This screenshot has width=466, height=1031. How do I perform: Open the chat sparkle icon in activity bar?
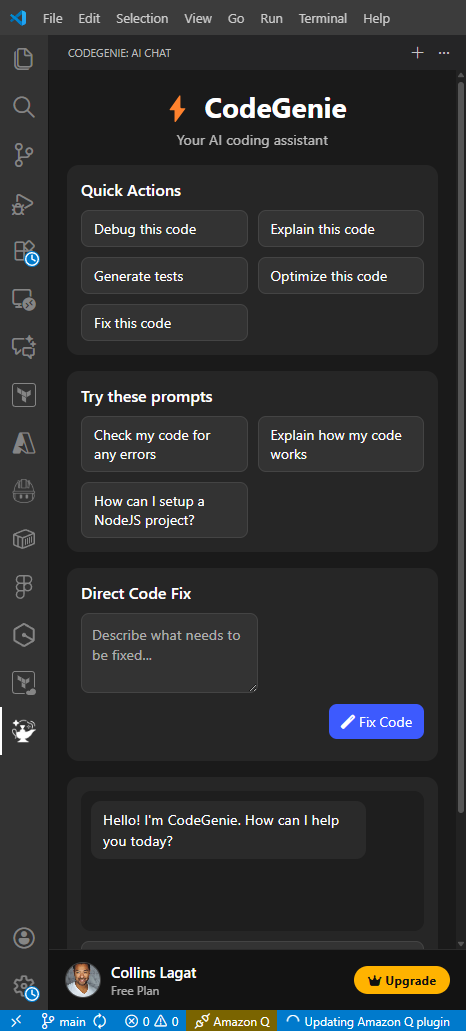[x=24, y=347]
